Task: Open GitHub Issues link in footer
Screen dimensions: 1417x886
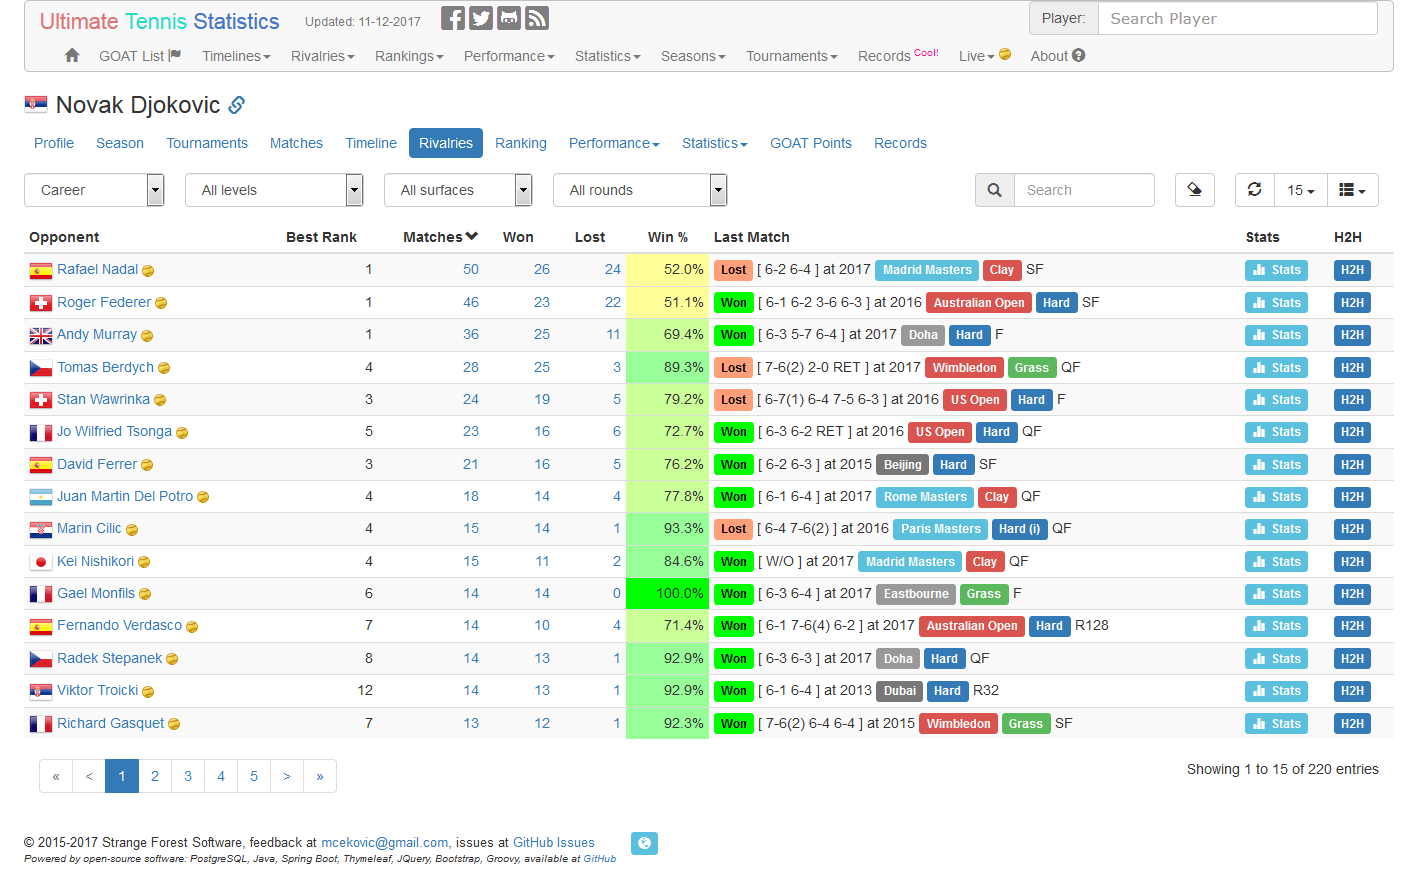Action: click(554, 843)
